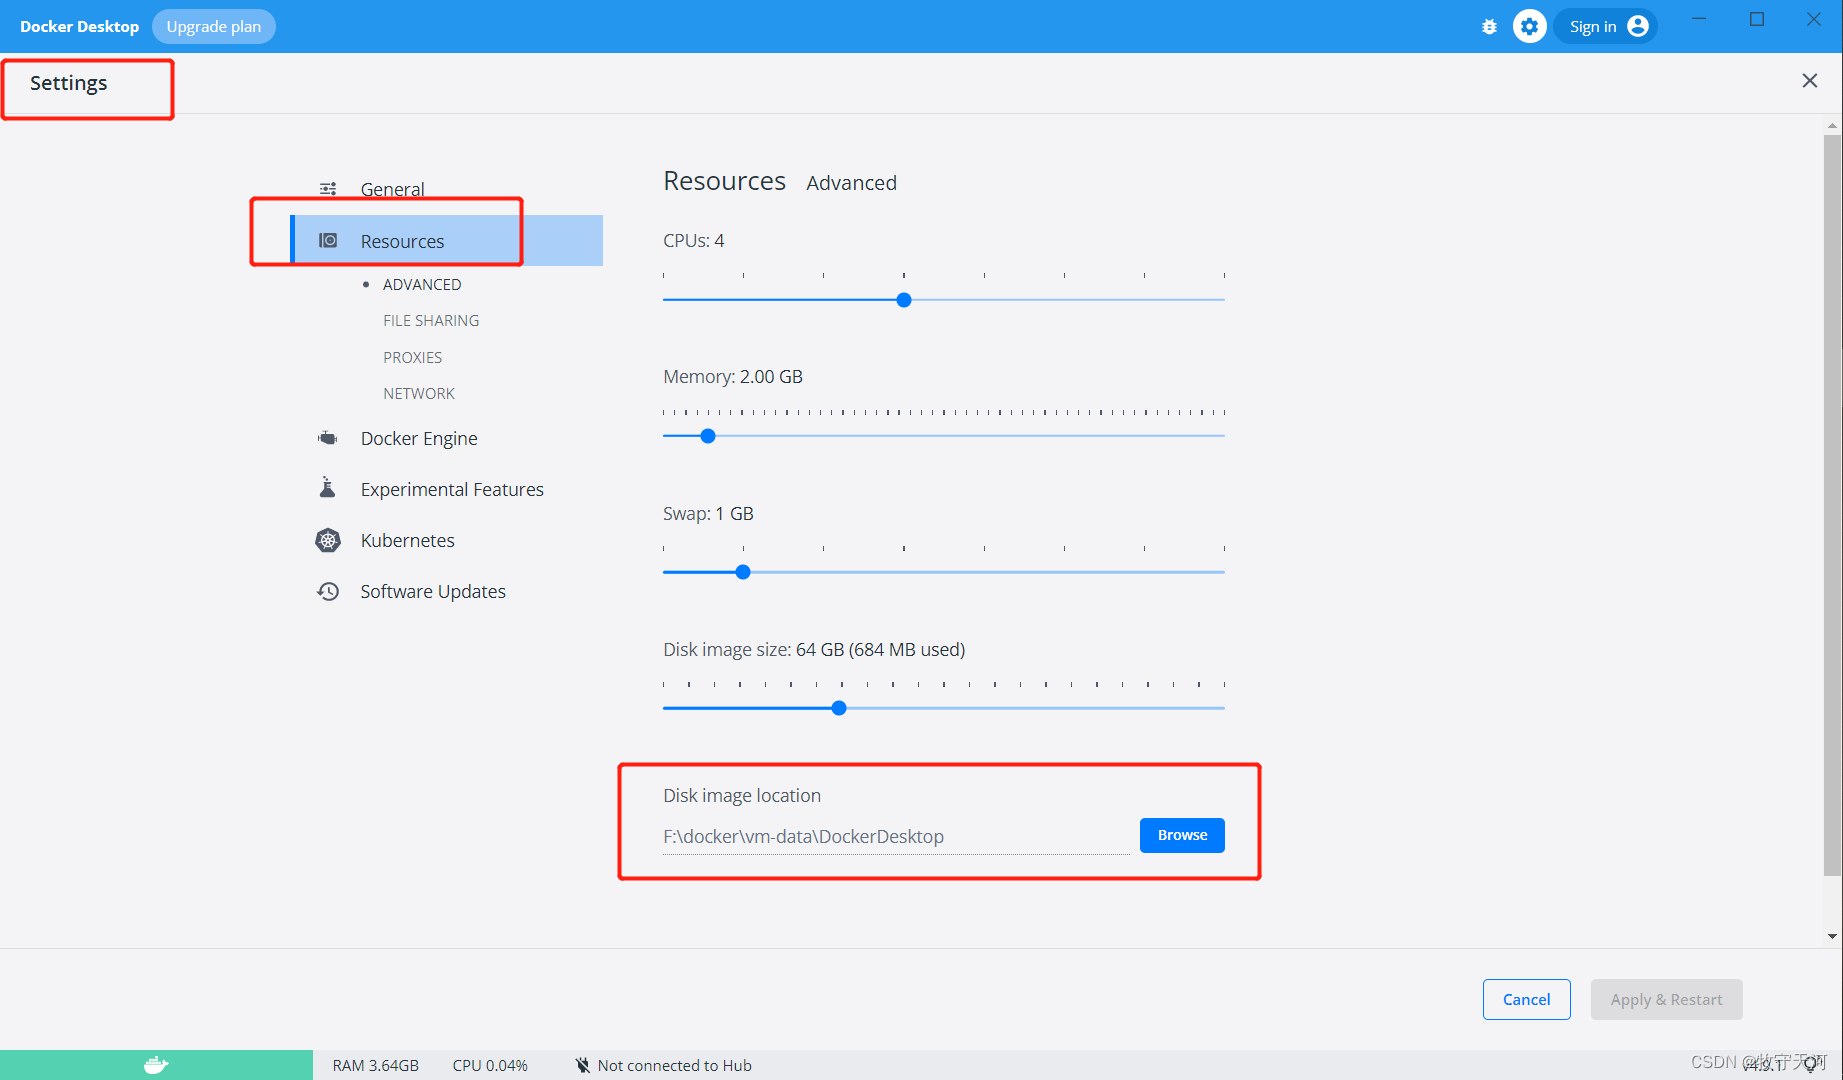This screenshot has height=1080, width=1843.
Task: Click the settings vertical scrollbar
Action: tap(1832, 505)
